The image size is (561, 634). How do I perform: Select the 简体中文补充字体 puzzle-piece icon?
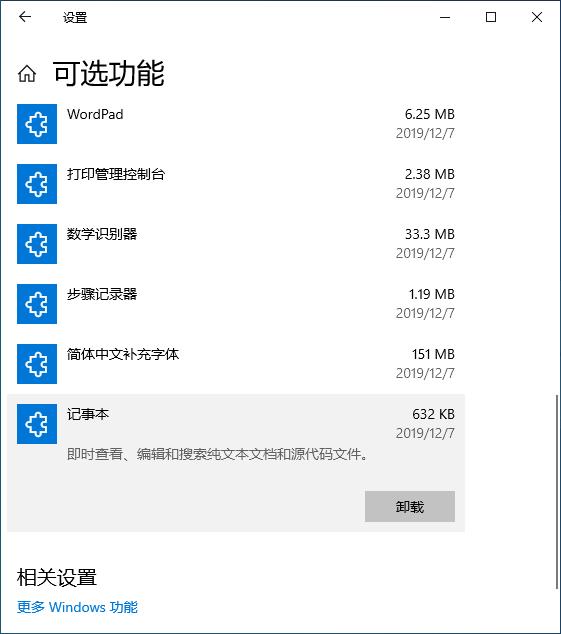pyautogui.click(x=37, y=364)
